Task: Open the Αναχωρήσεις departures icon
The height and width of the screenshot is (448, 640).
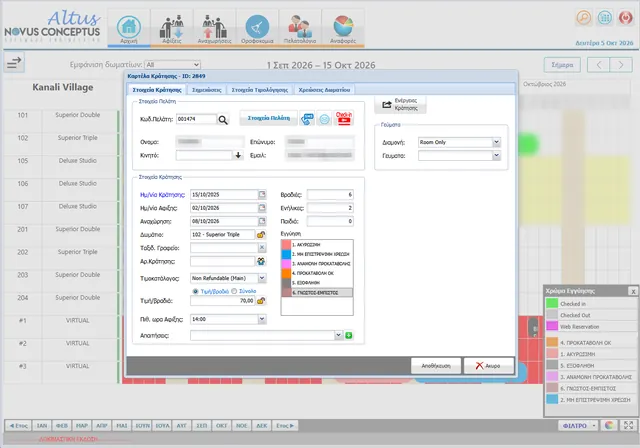Action: [x=215, y=27]
